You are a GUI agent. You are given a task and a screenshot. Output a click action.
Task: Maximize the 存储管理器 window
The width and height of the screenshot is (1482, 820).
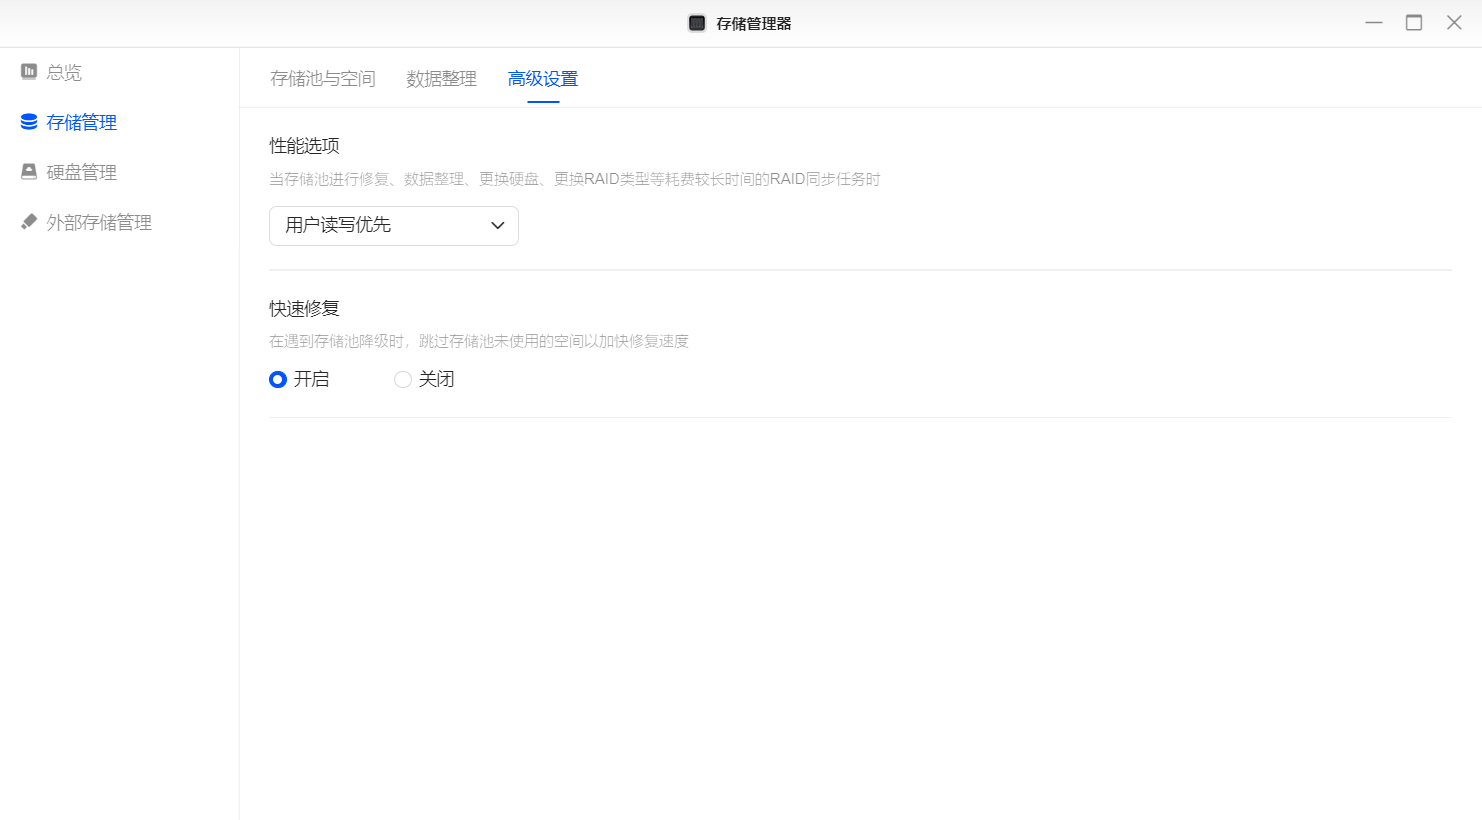(1414, 23)
